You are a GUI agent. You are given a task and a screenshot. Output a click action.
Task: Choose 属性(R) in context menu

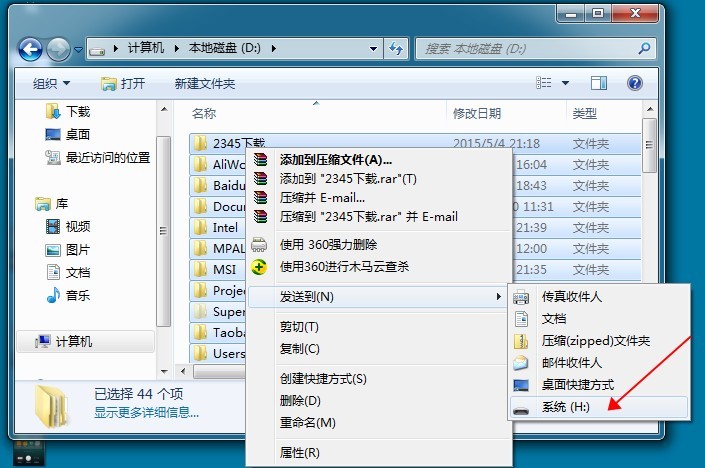tap(380, 453)
